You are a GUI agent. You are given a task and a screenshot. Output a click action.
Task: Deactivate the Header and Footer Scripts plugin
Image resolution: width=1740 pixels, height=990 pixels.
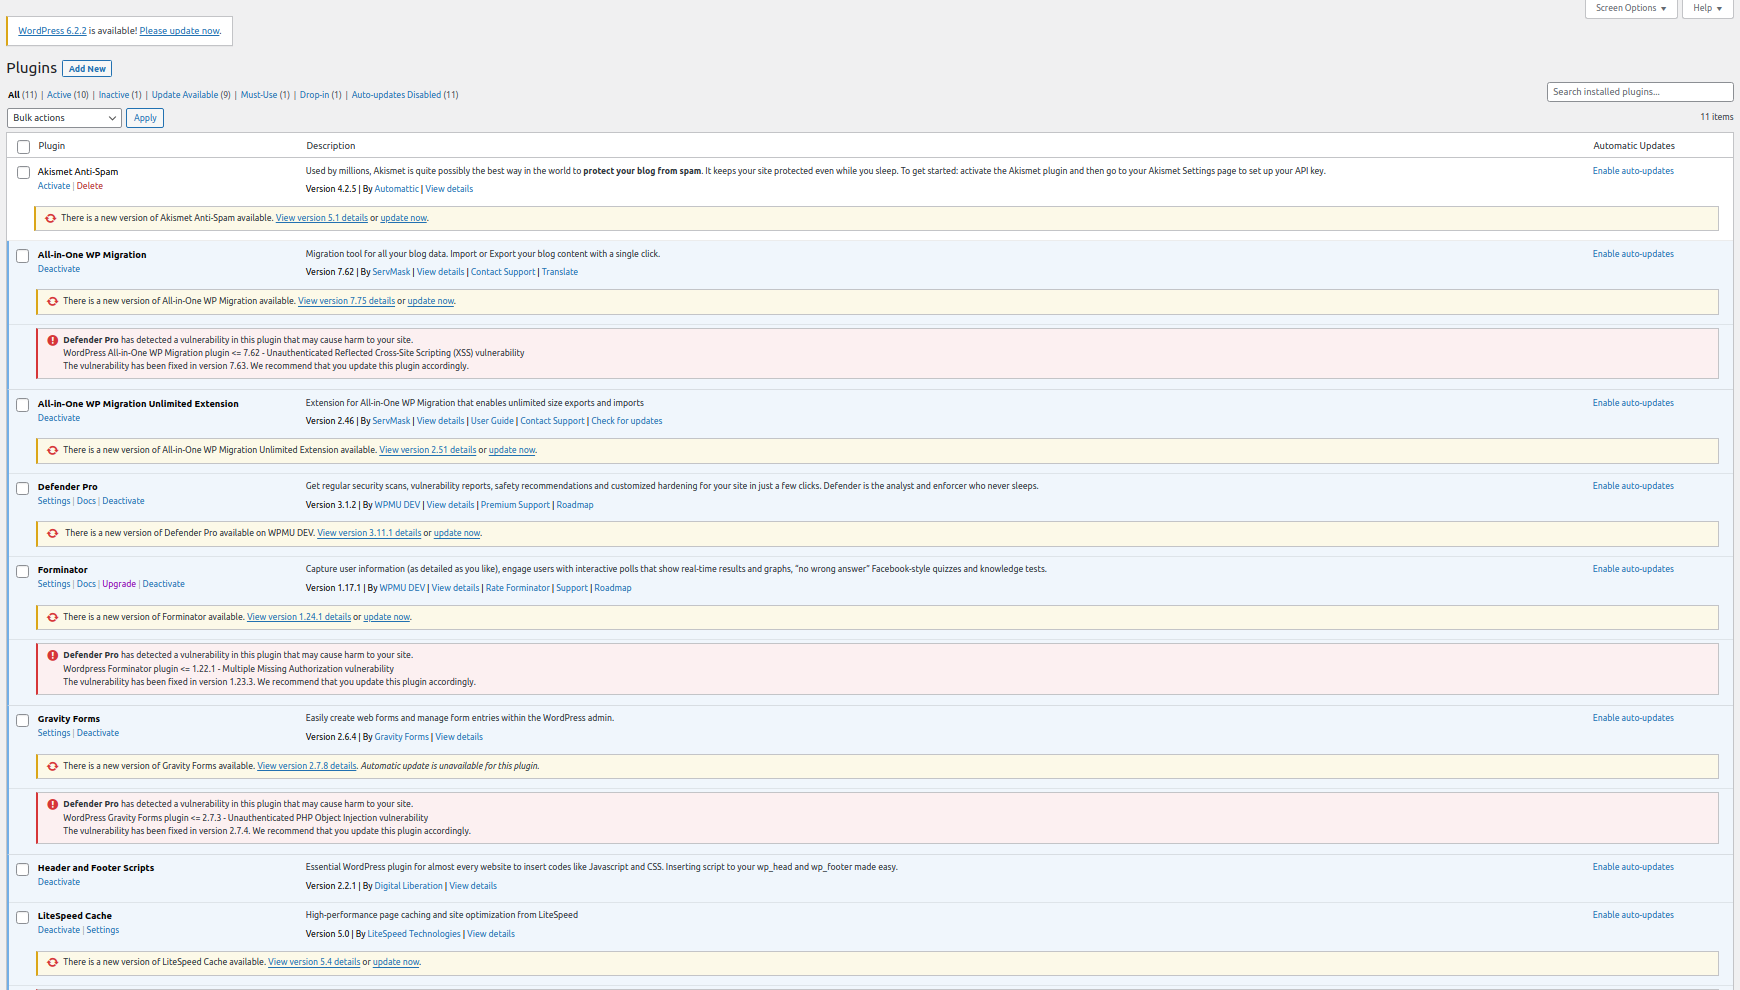(x=59, y=882)
